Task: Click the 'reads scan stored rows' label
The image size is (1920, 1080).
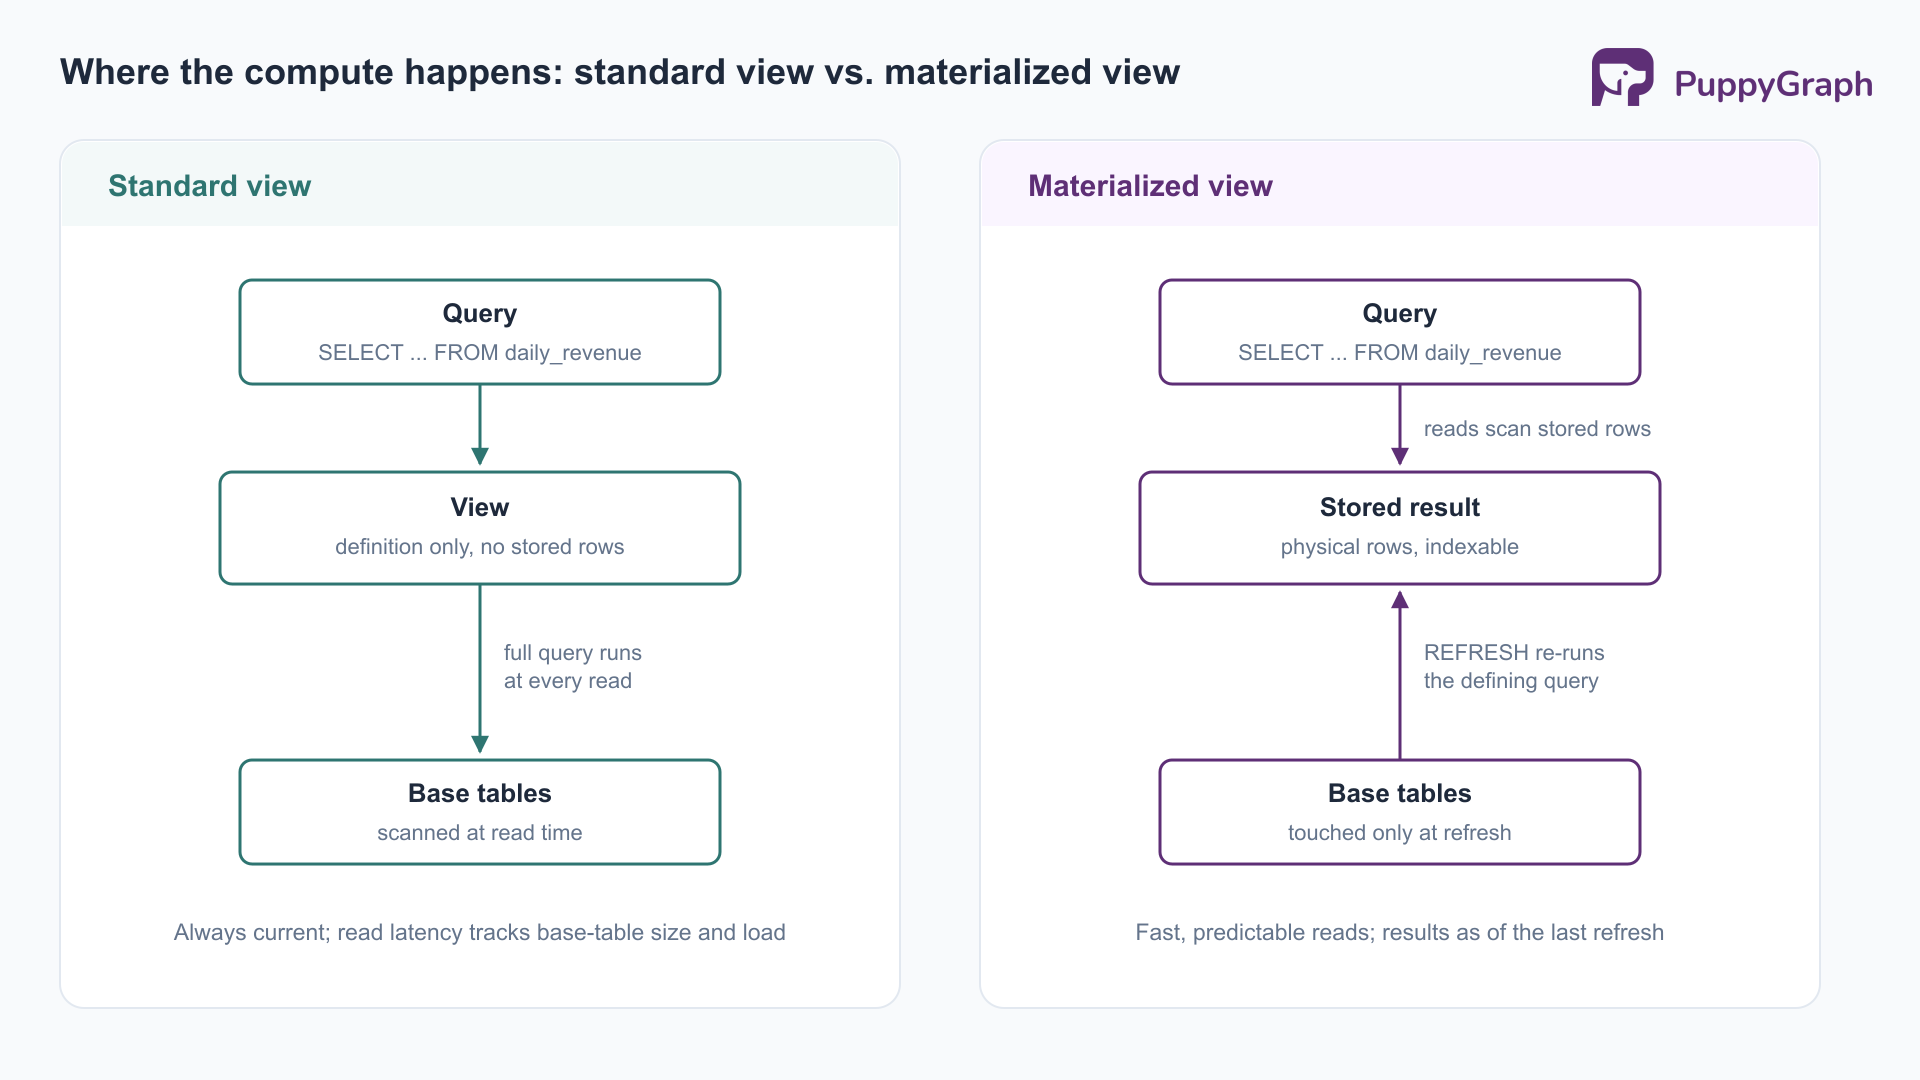Action: (x=1537, y=429)
